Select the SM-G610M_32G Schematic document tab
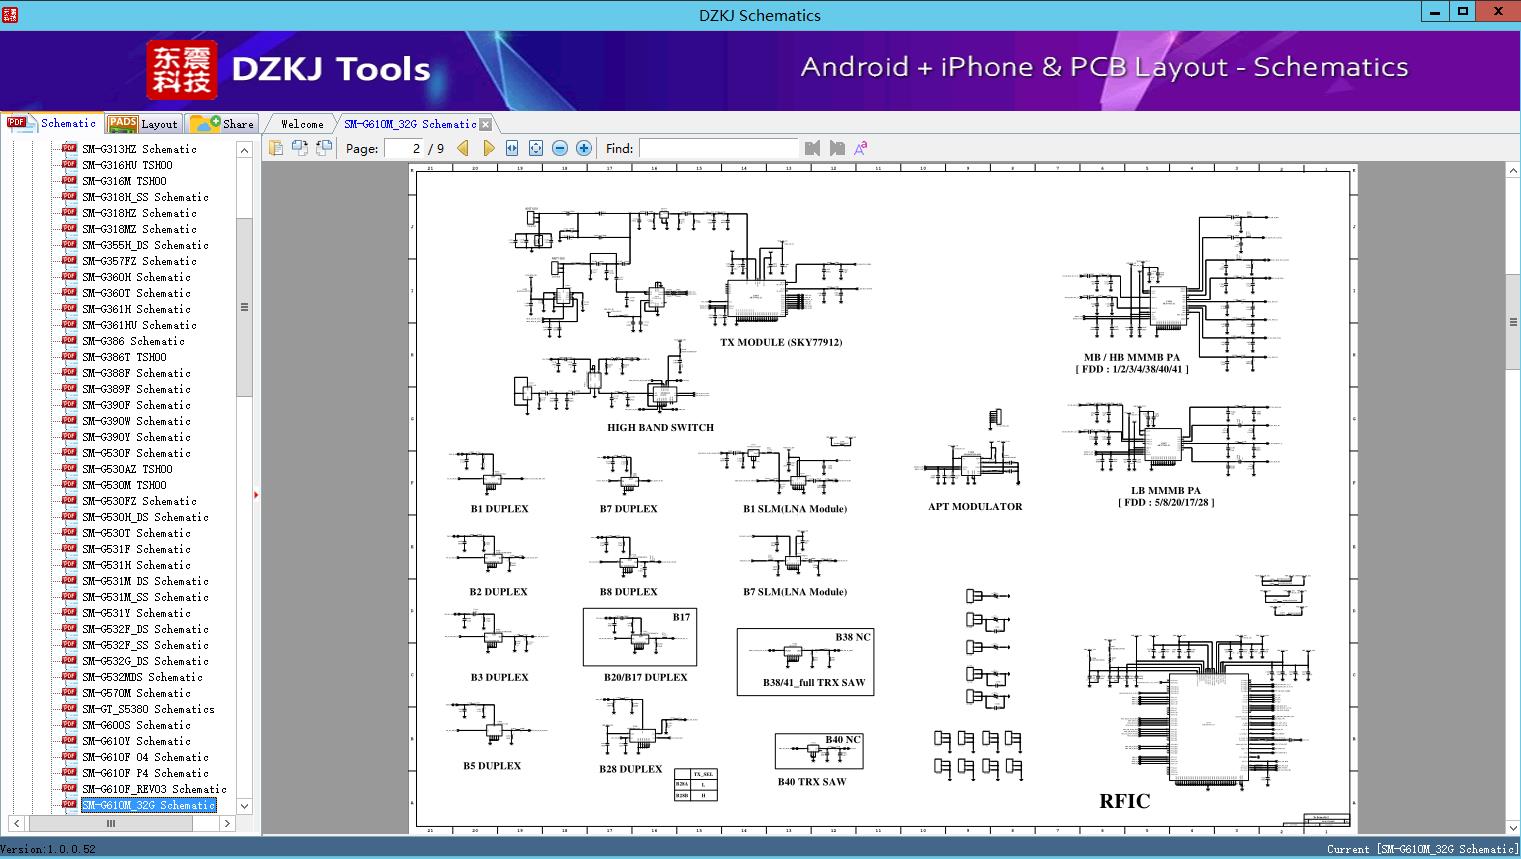Viewport: 1521px width, 859px height. coord(410,124)
